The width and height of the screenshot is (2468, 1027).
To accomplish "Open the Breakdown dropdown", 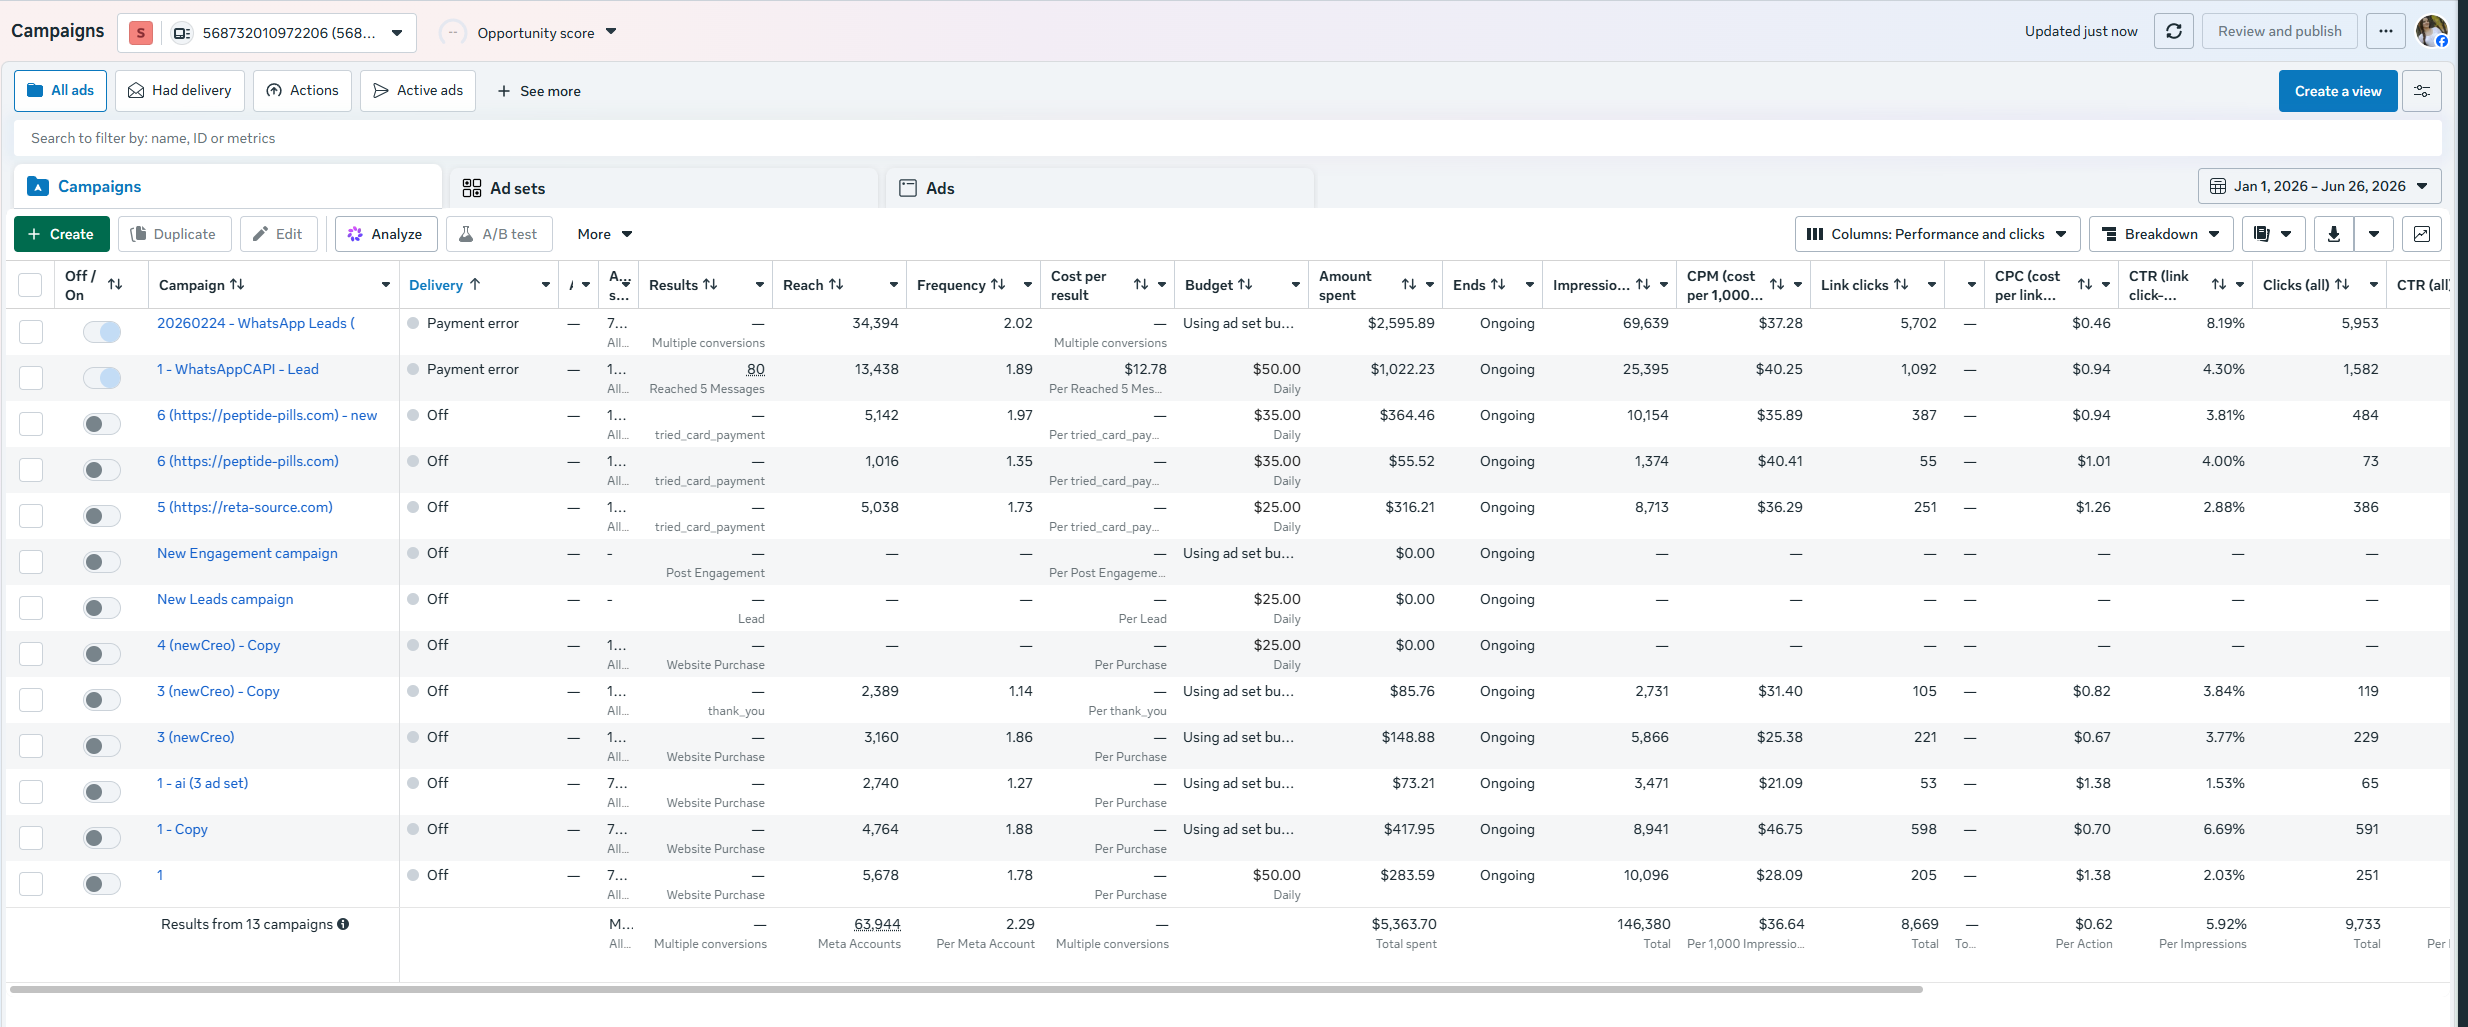I will [x=2161, y=234].
